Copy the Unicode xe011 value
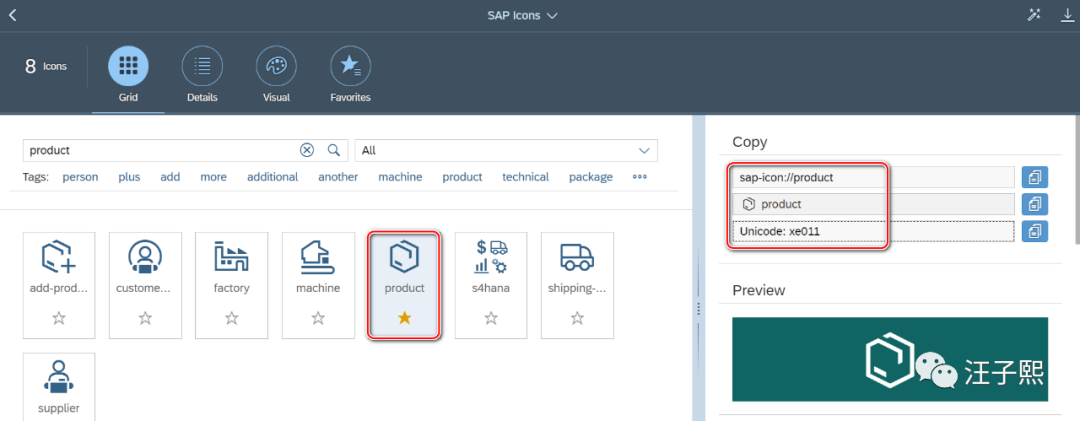The height and width of the screenshot is (421, 1080). pos(1035,231)
